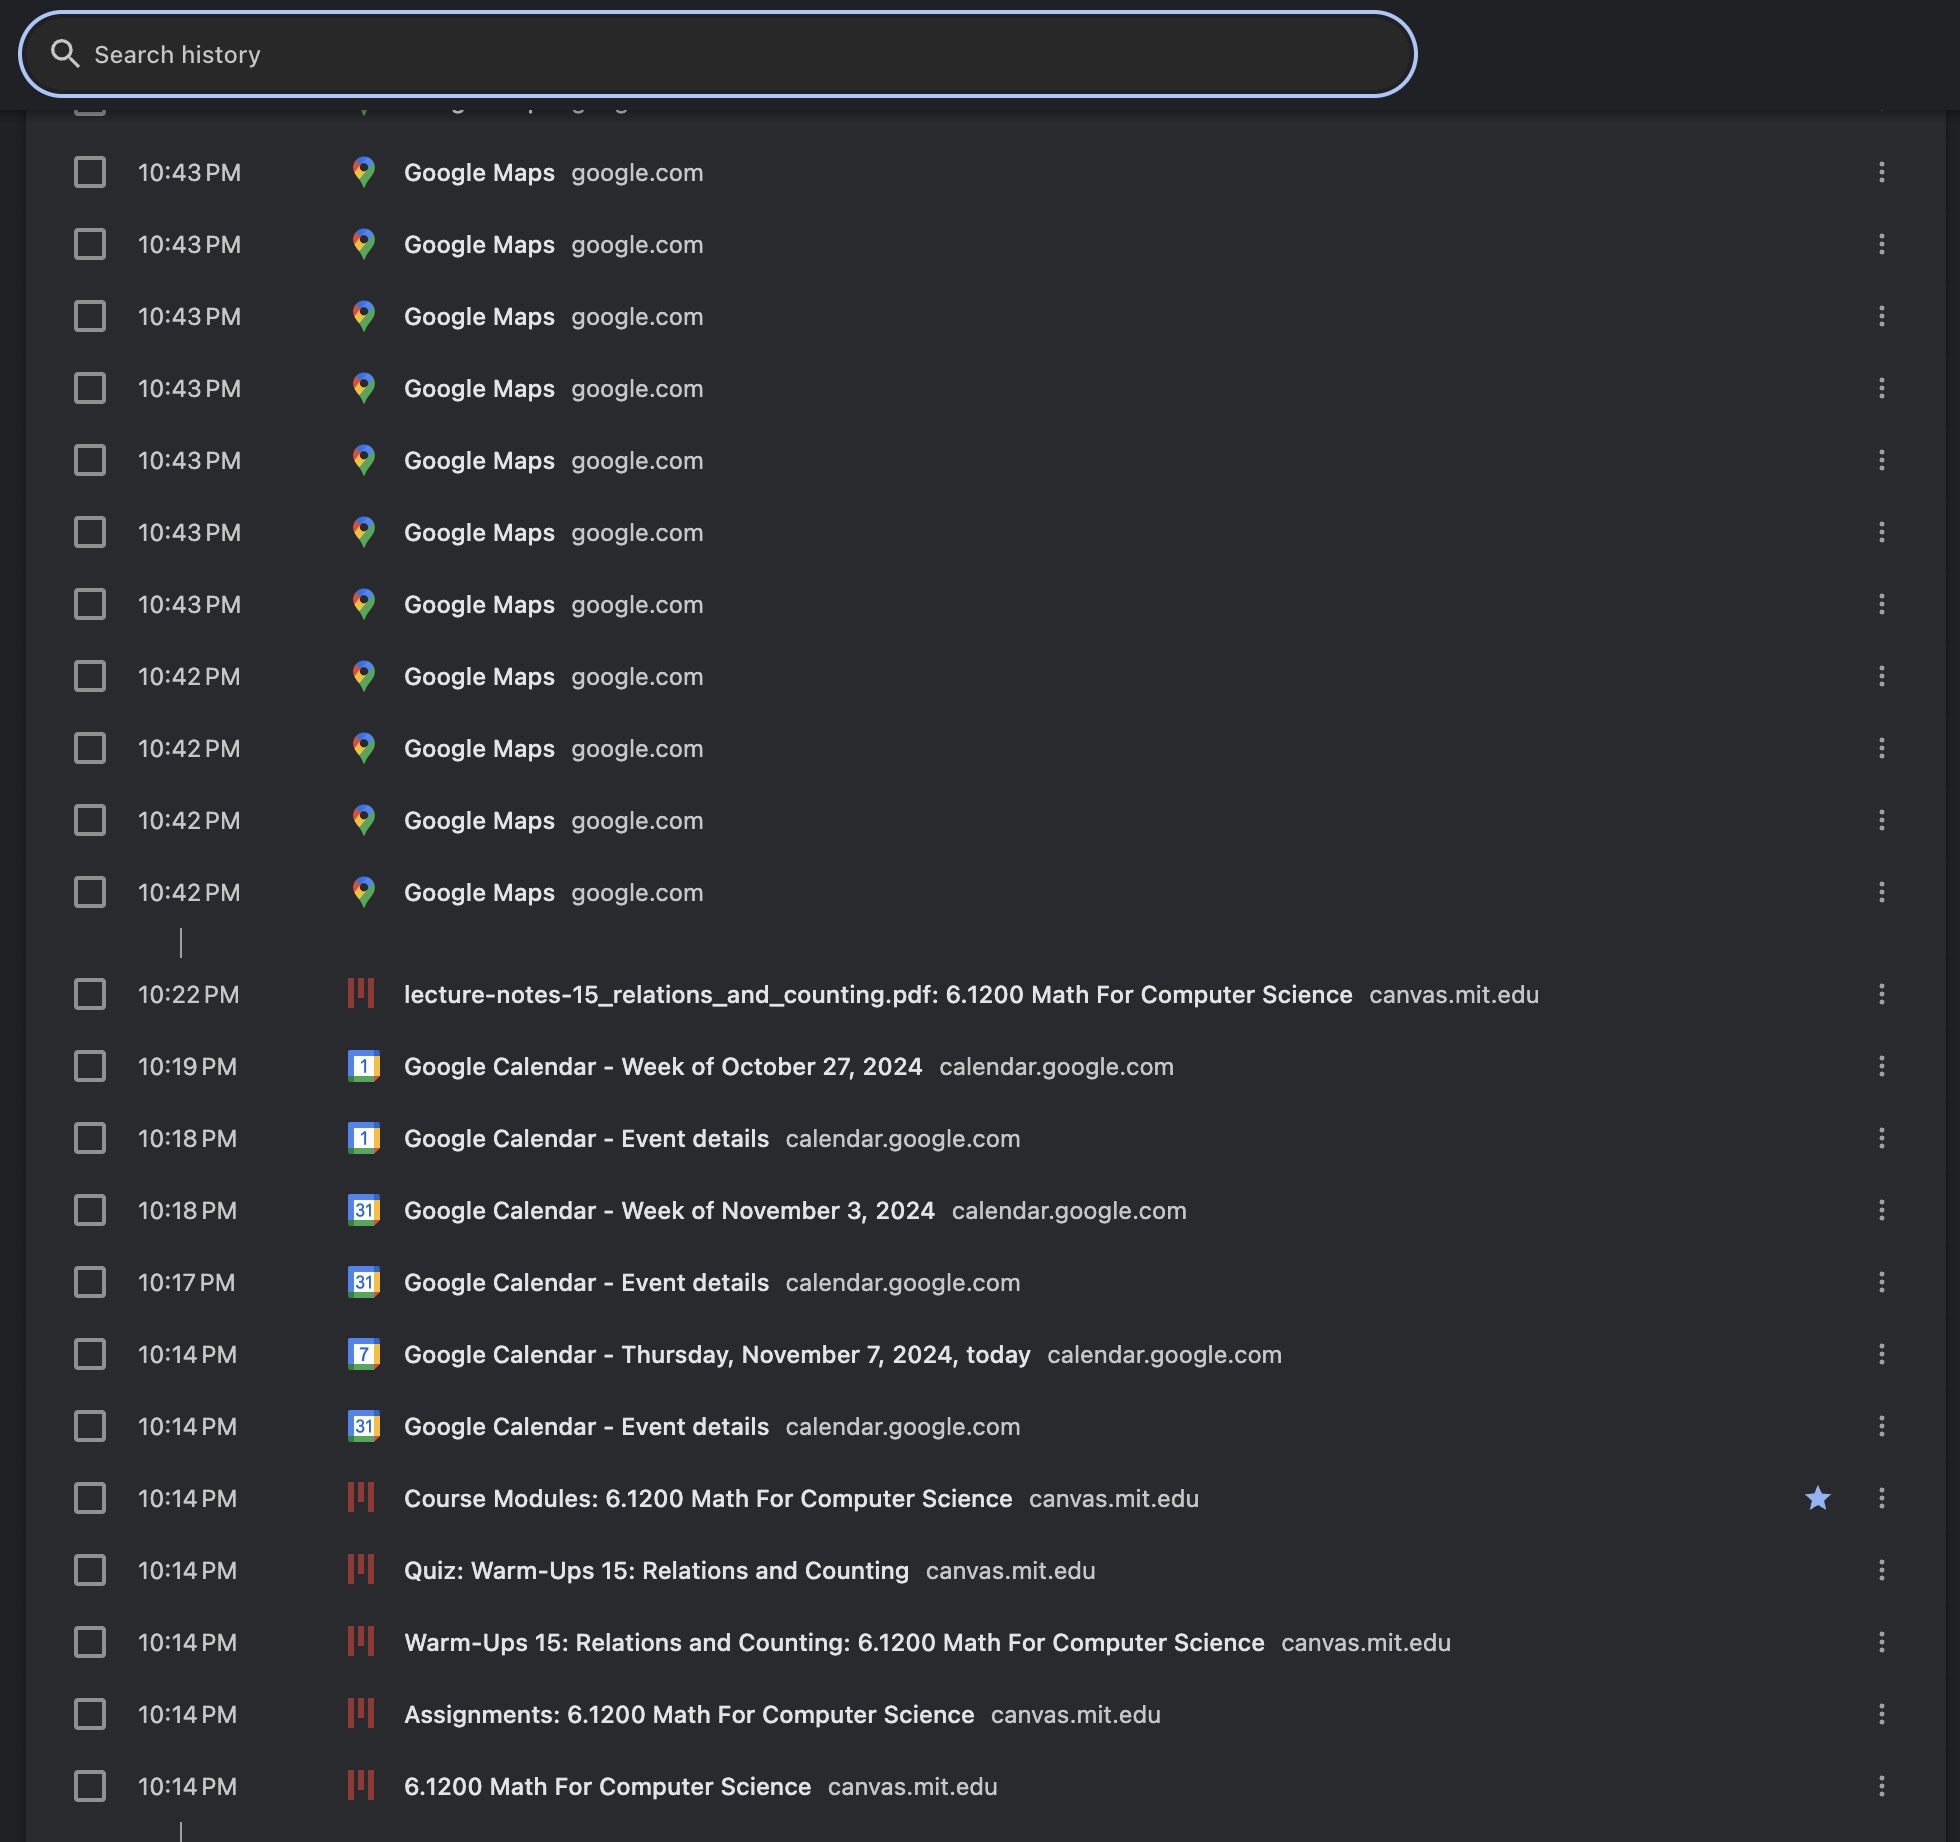Open More actions for 10:14 PM Event details row
The height and width of the screenshot is (1842, 1960).
click(1882, 1426)
